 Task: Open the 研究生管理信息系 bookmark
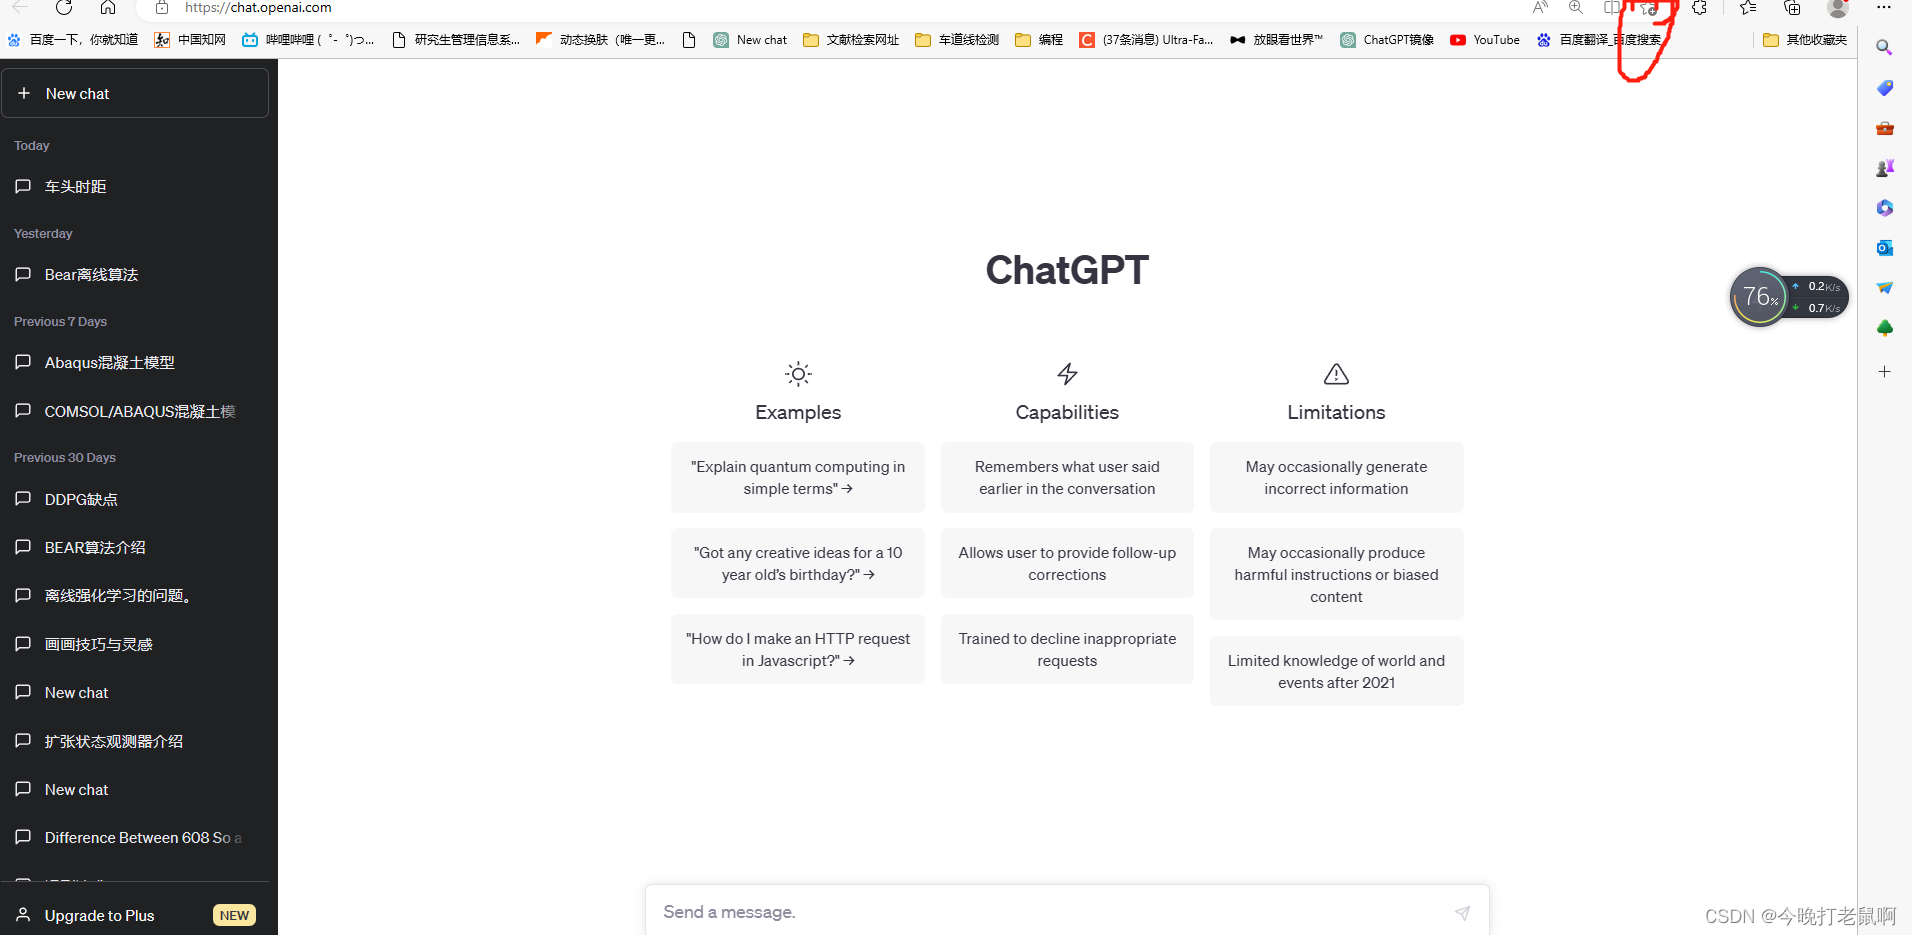[x=456, y=40]
